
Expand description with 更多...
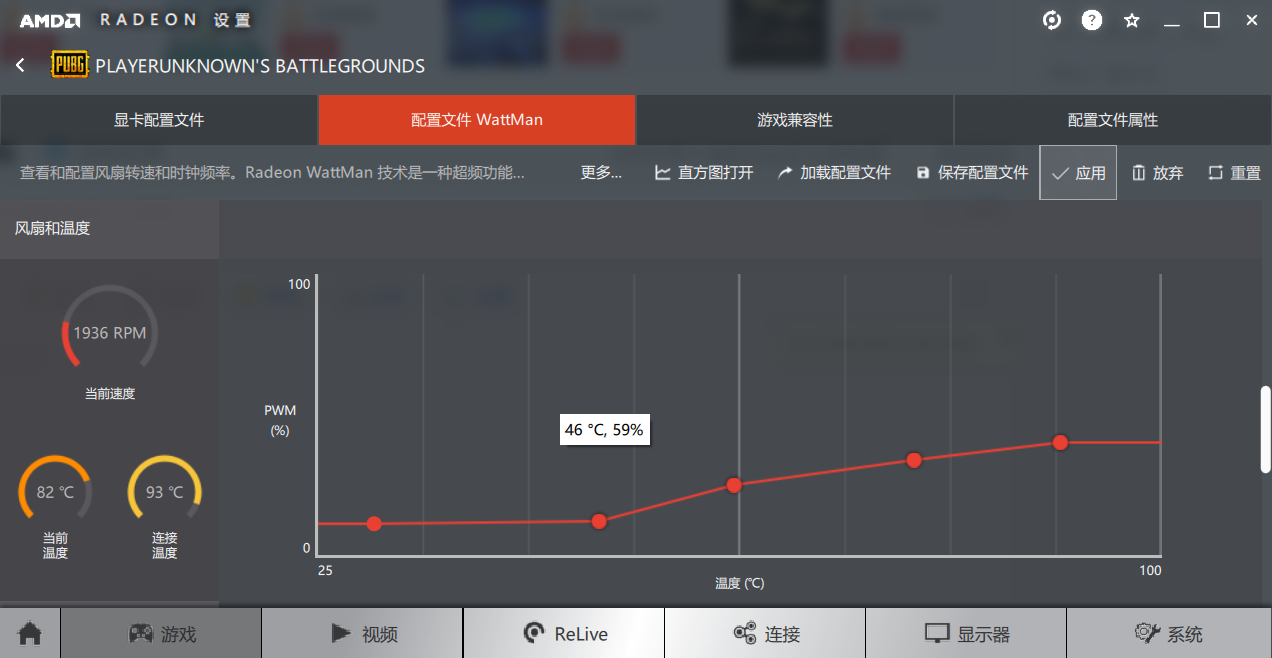(601, 173)
